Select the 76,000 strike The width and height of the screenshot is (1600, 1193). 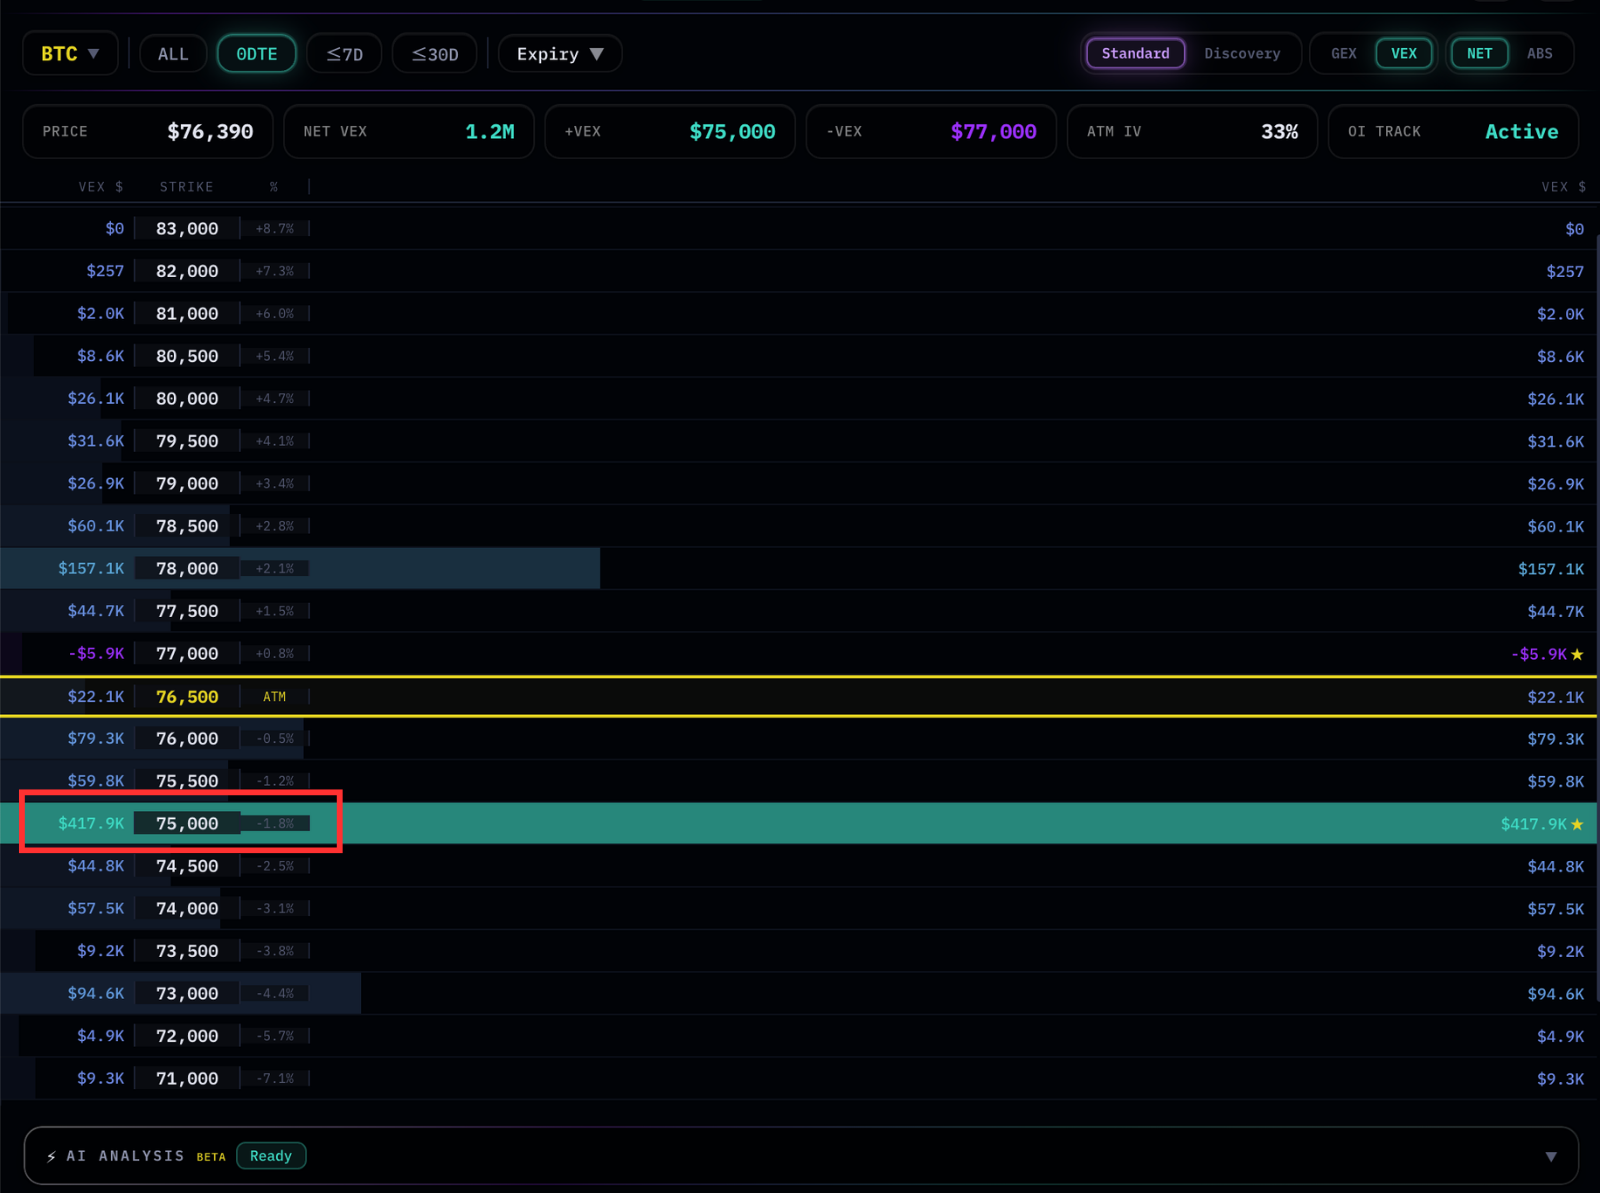pos(187,739)
